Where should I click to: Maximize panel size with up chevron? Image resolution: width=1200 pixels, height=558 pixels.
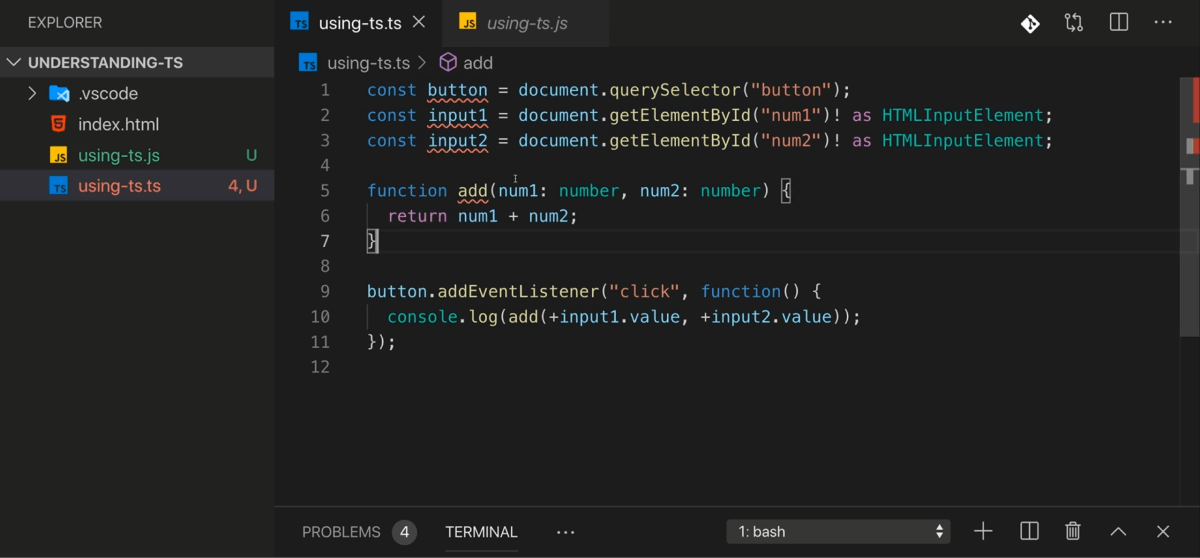click(x=1118, y=531)
